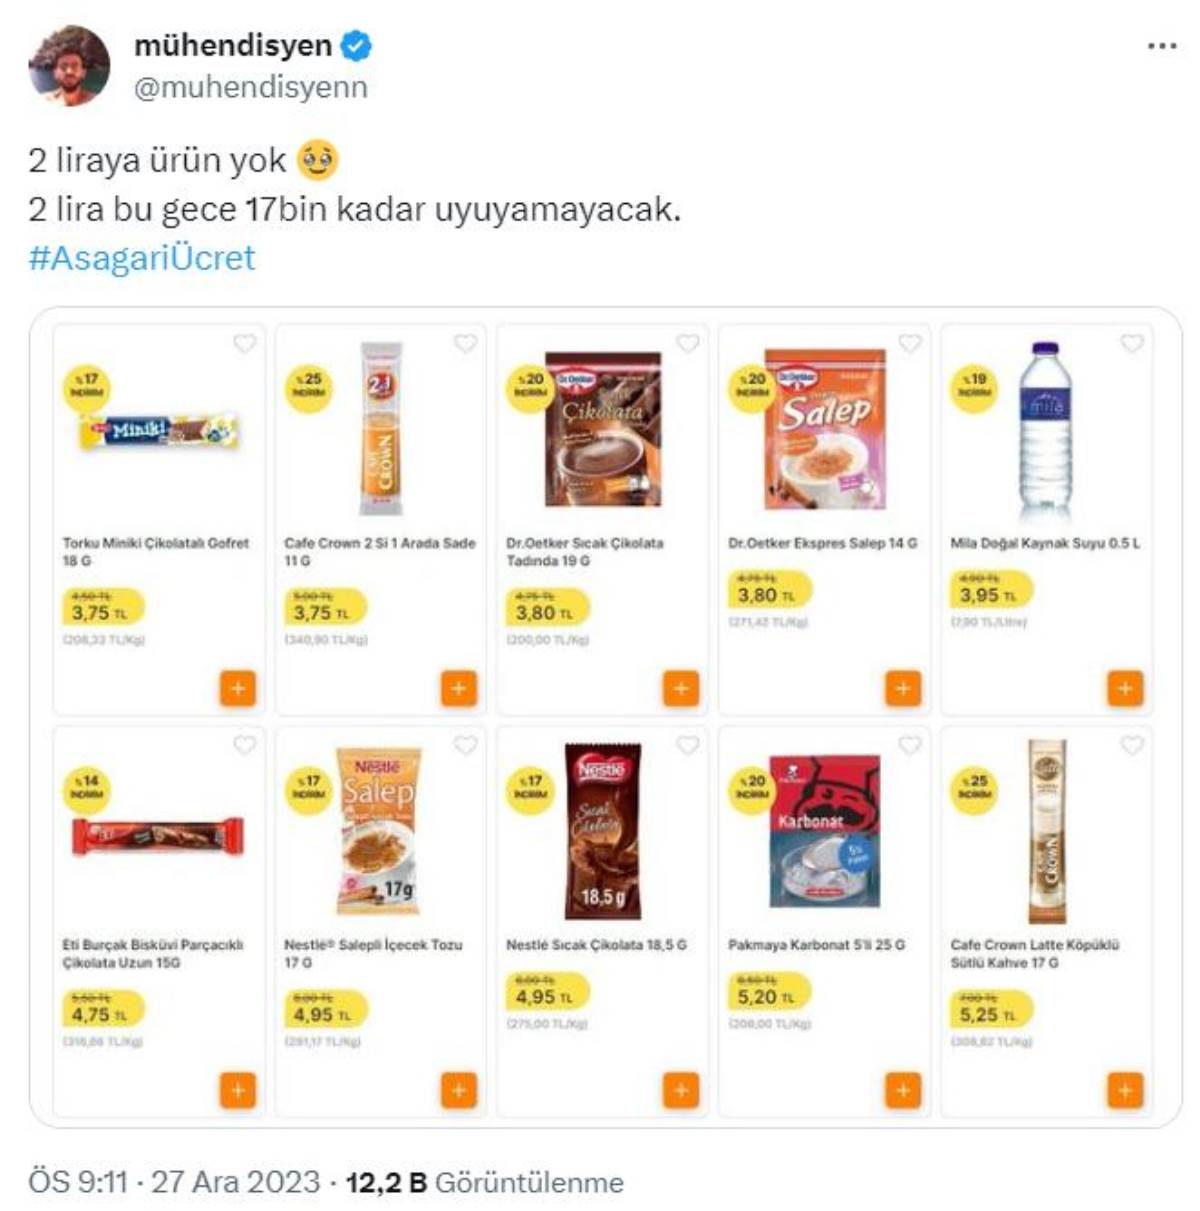Viewport: 1200px width, 1211px height.
Task: Favorite Mila water bottle via heart icon
Action: coord(1132,344)
